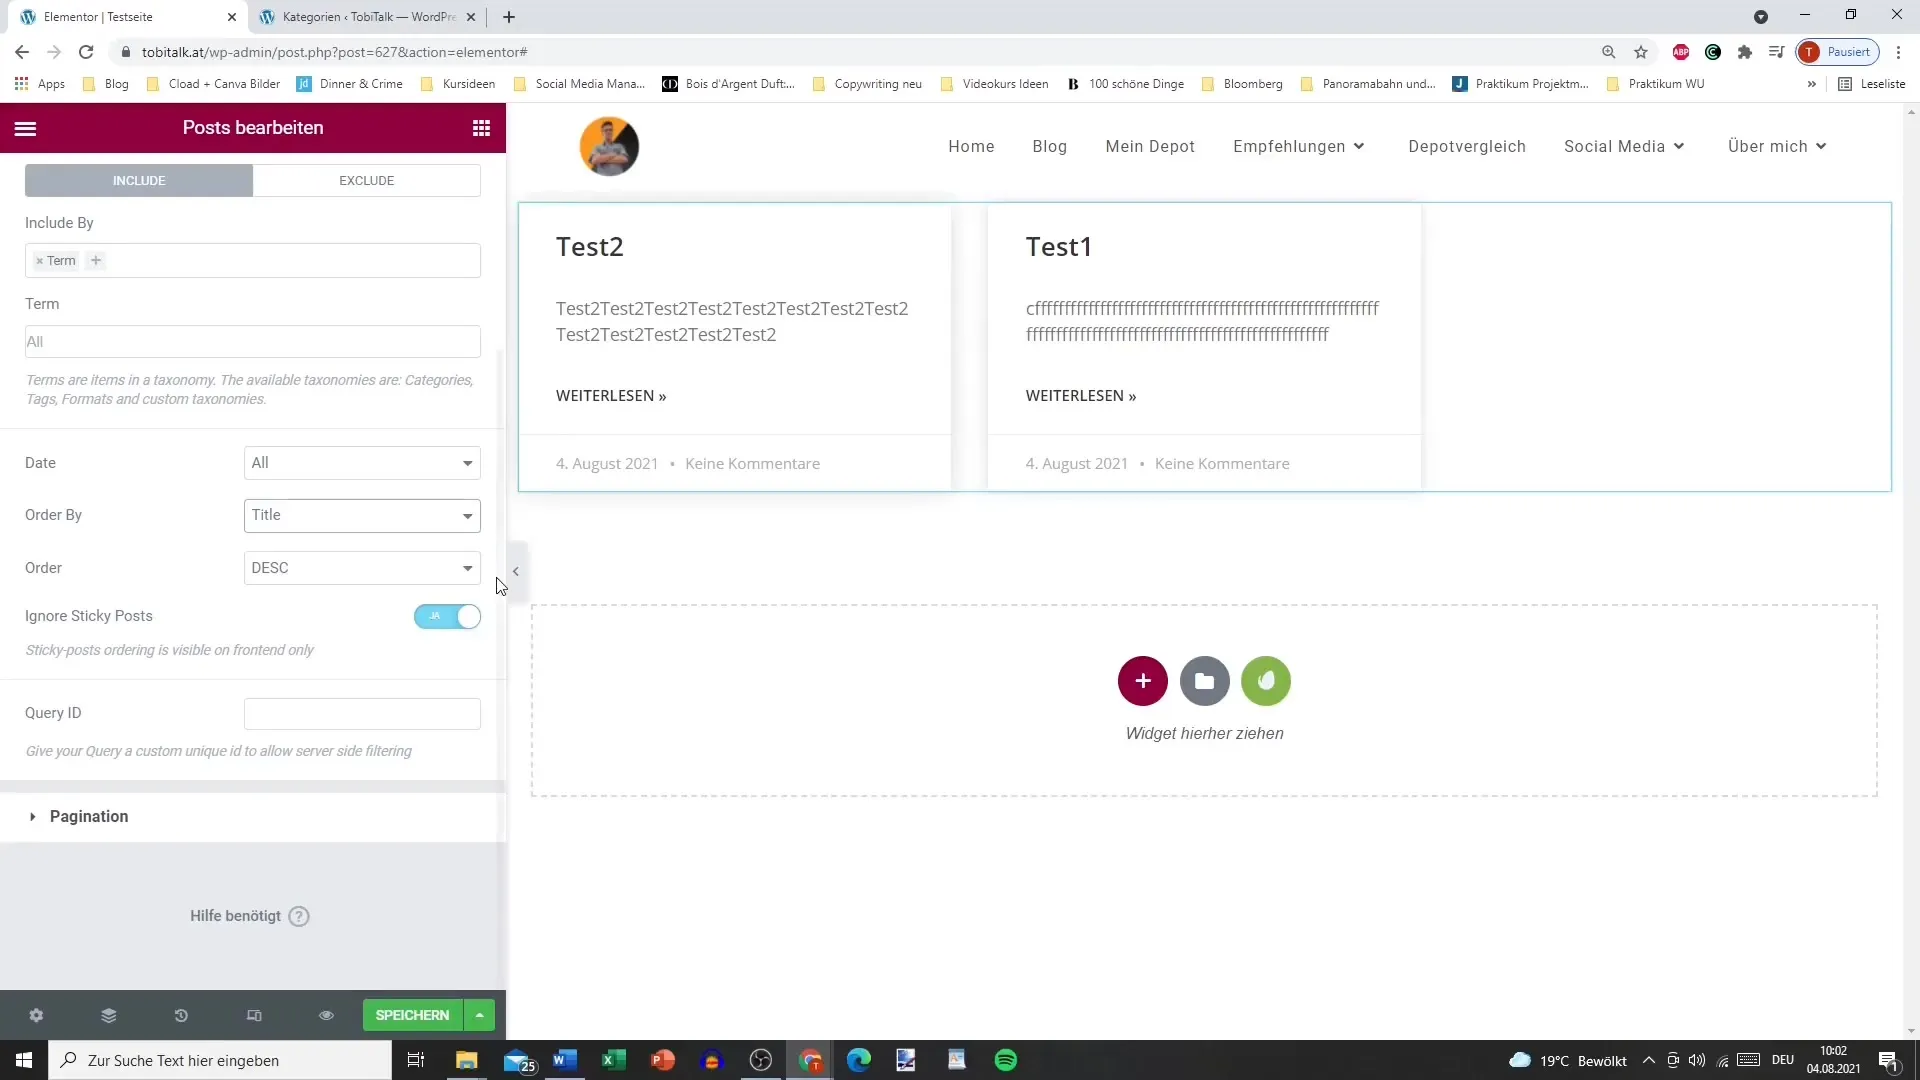Expand the Über mich menu
Viewport: 1920px width, 1080px height.
[1777, 146]
